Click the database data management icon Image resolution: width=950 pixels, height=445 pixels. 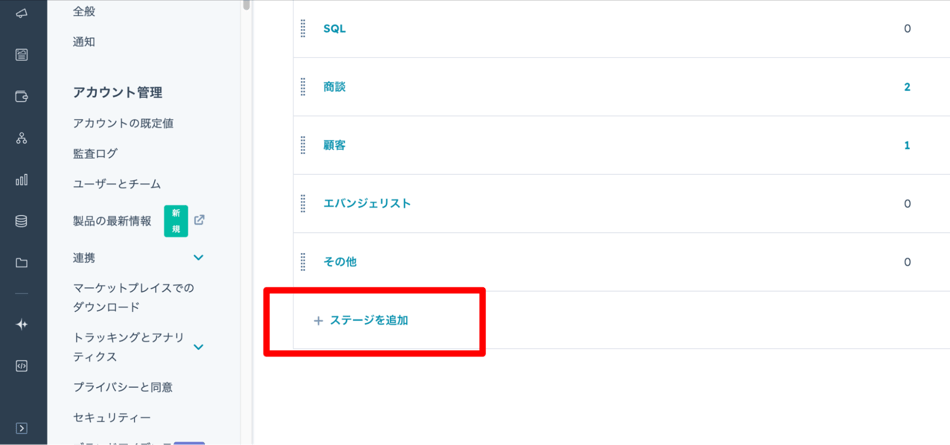[x=22, y=221]
